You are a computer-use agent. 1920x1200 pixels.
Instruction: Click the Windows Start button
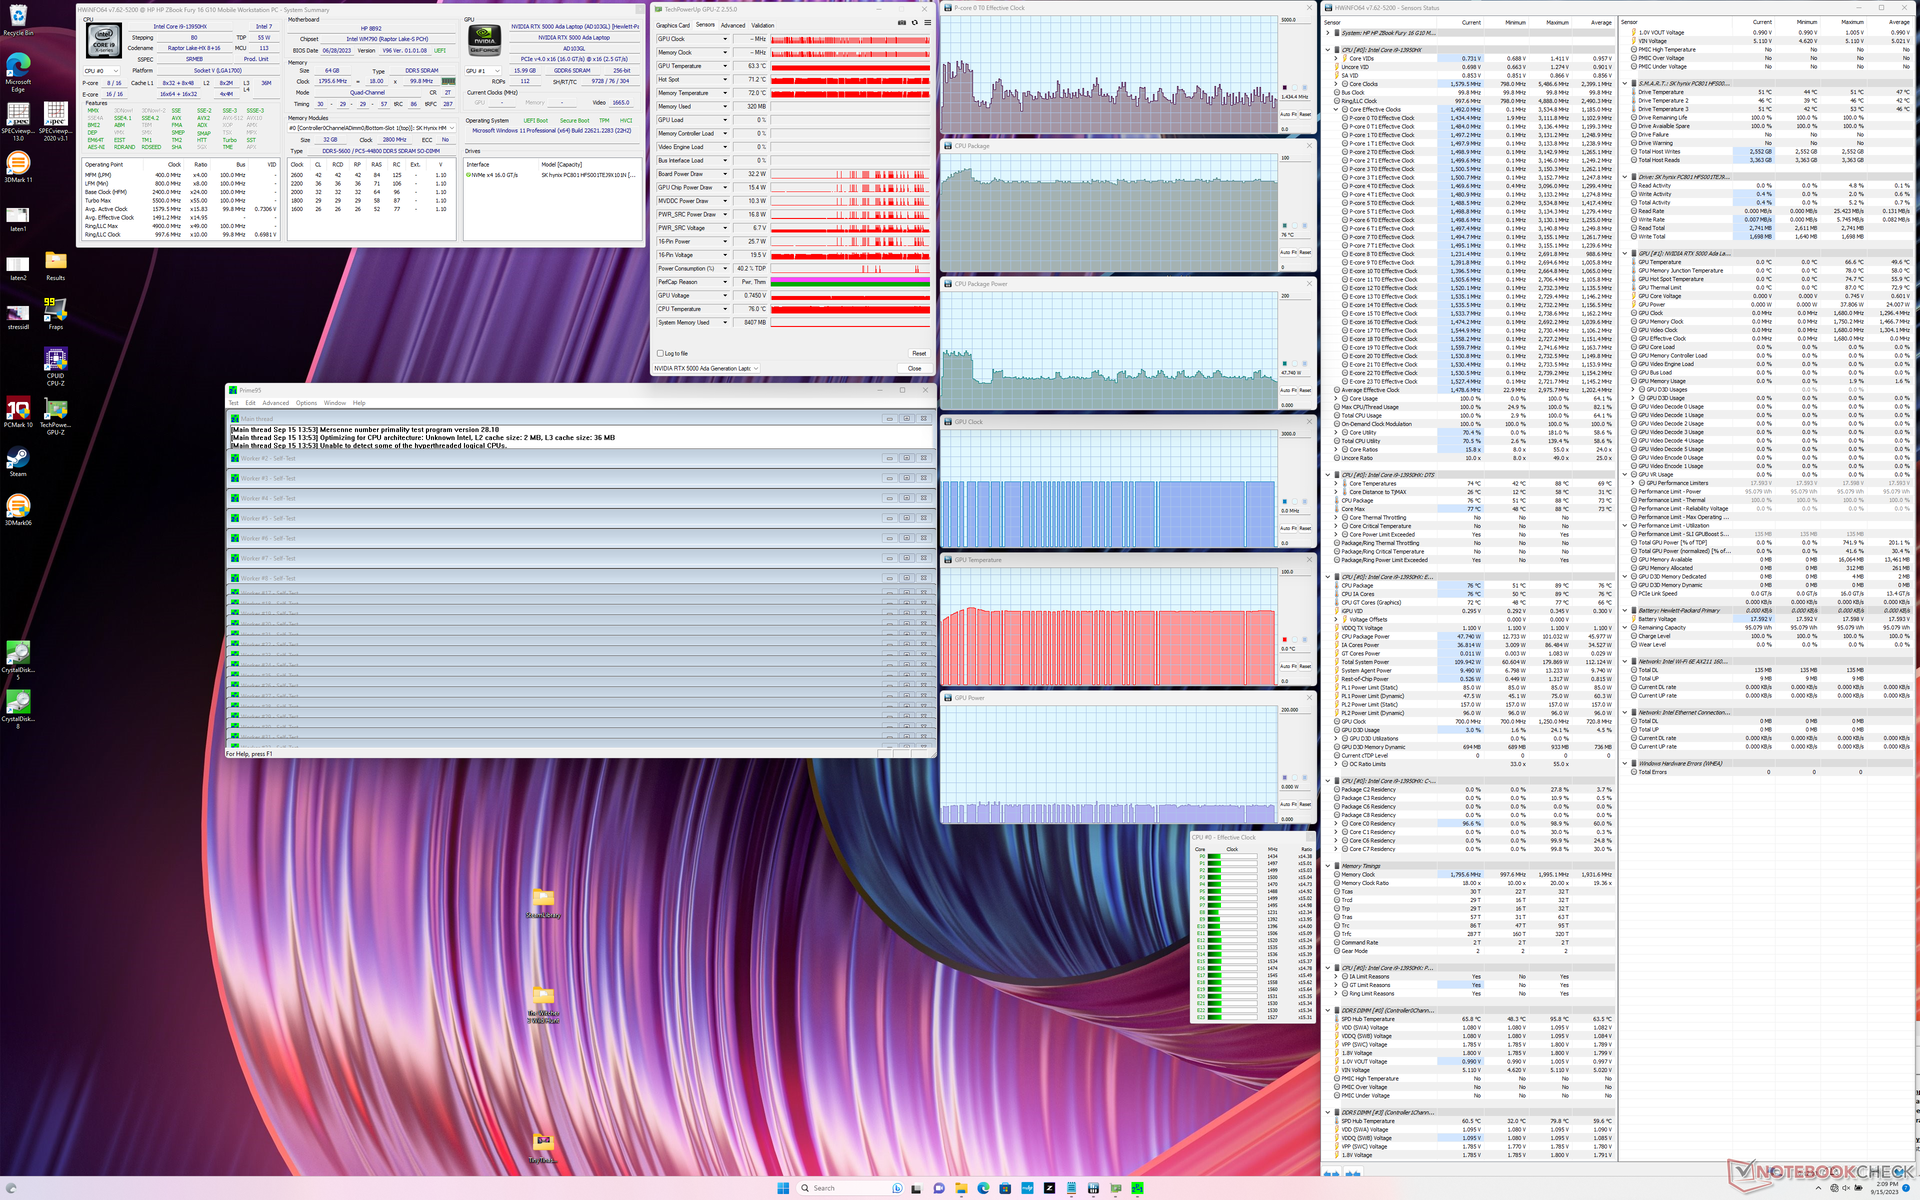pos(783,1188)
